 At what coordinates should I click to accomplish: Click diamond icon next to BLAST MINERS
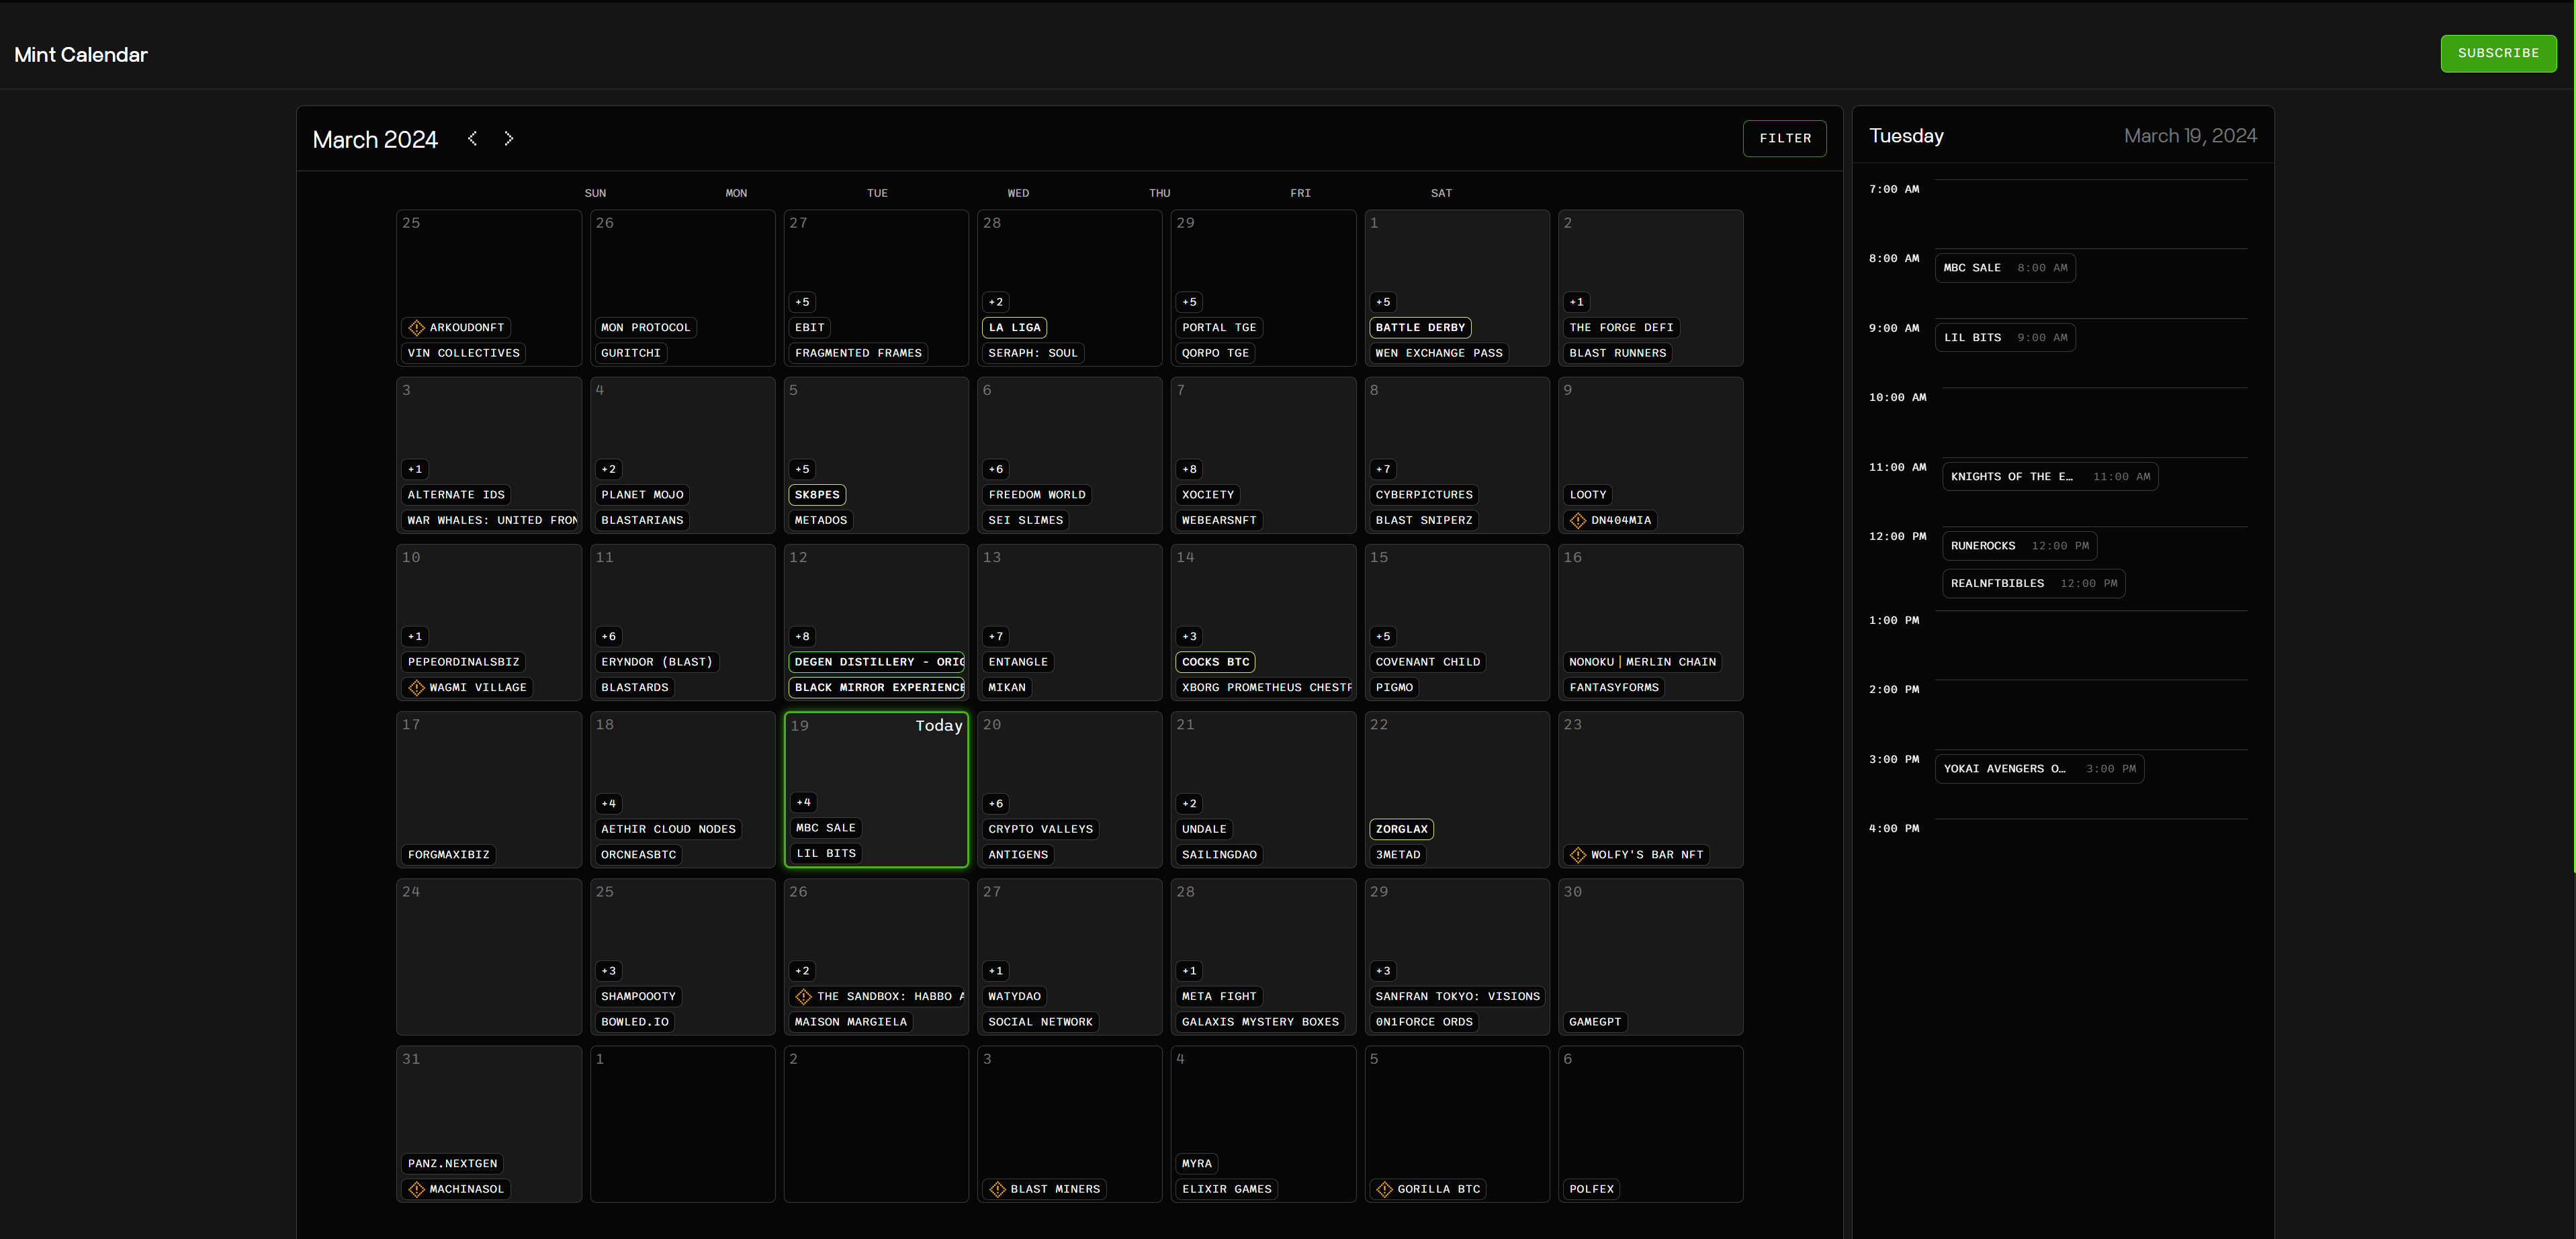coord(997,1189)
